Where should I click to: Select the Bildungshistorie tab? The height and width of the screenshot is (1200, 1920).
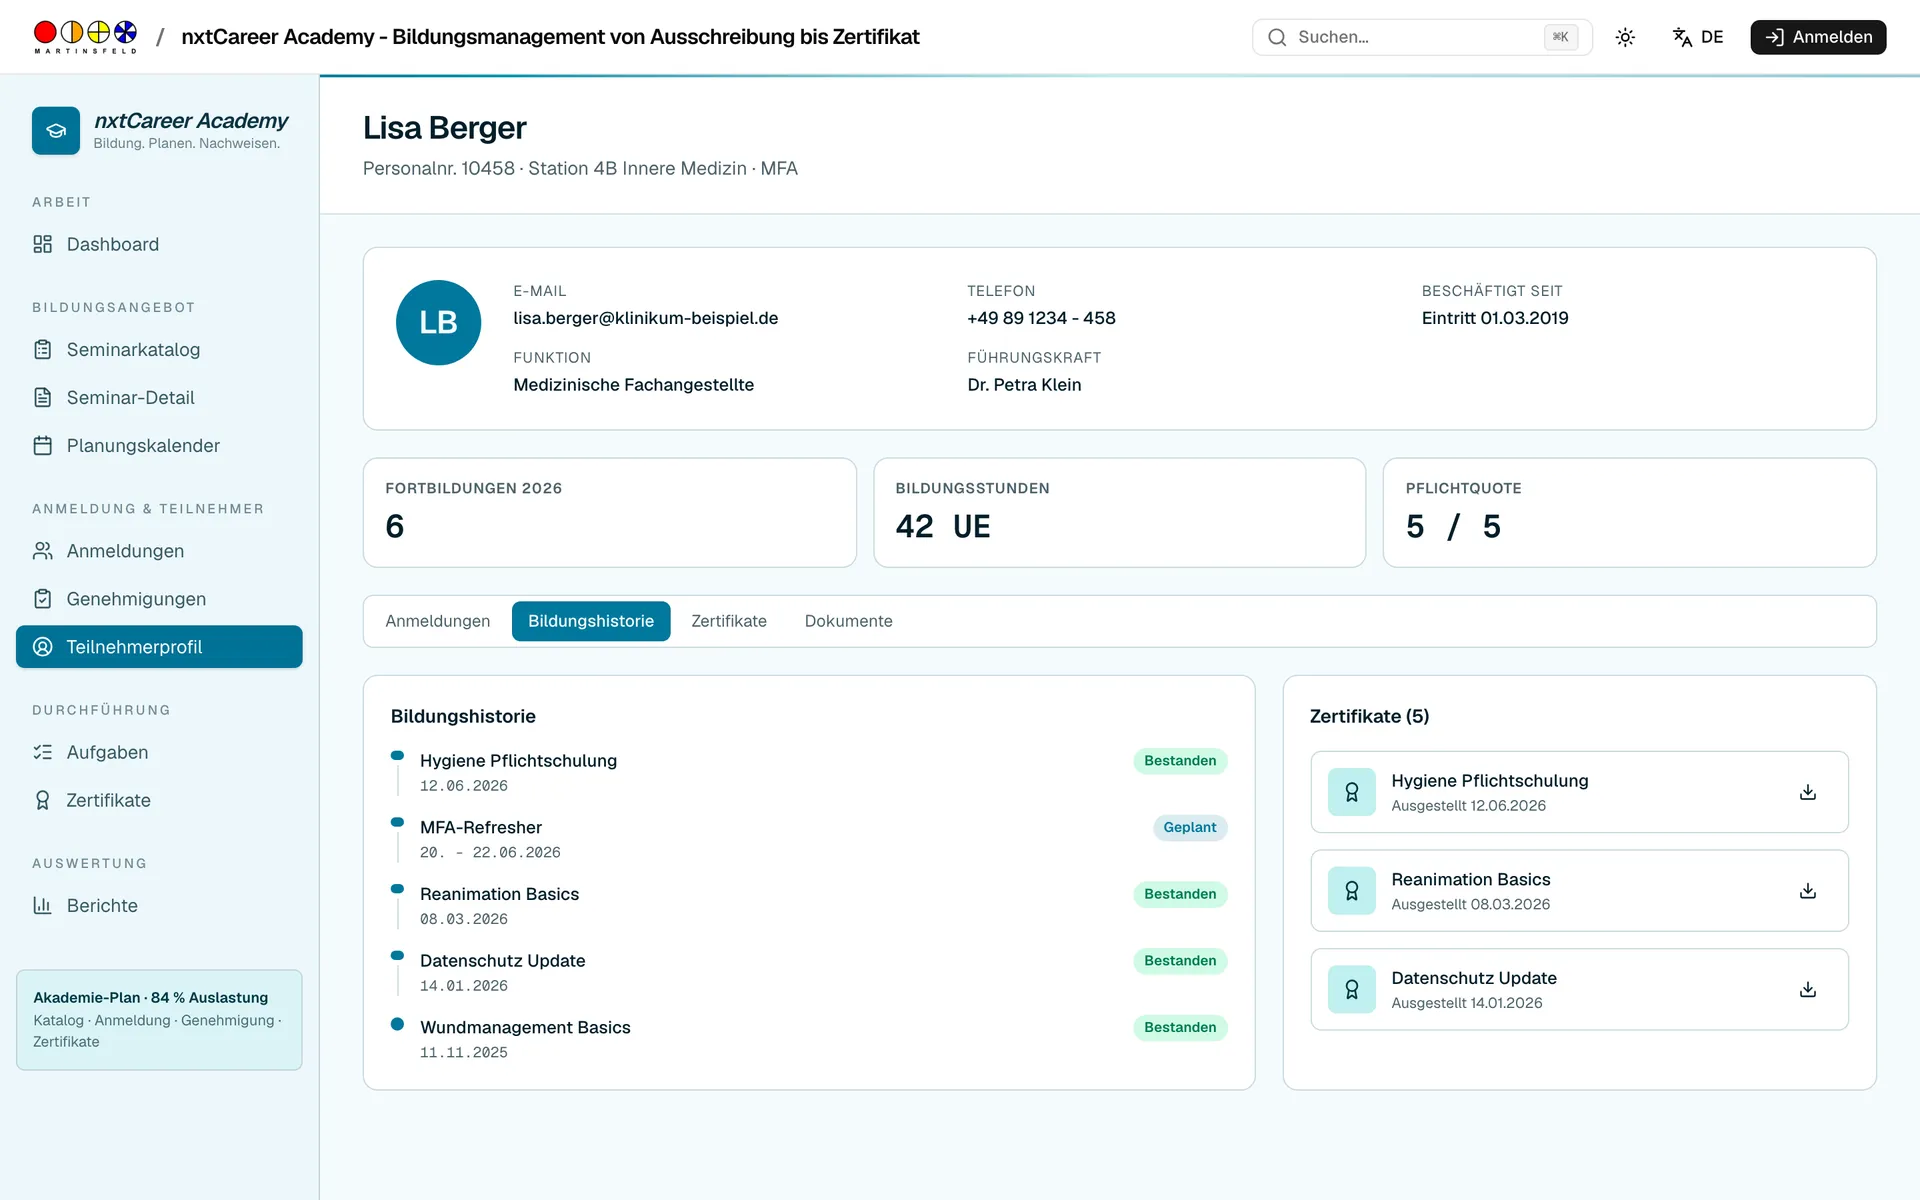(x=591, y=621)
